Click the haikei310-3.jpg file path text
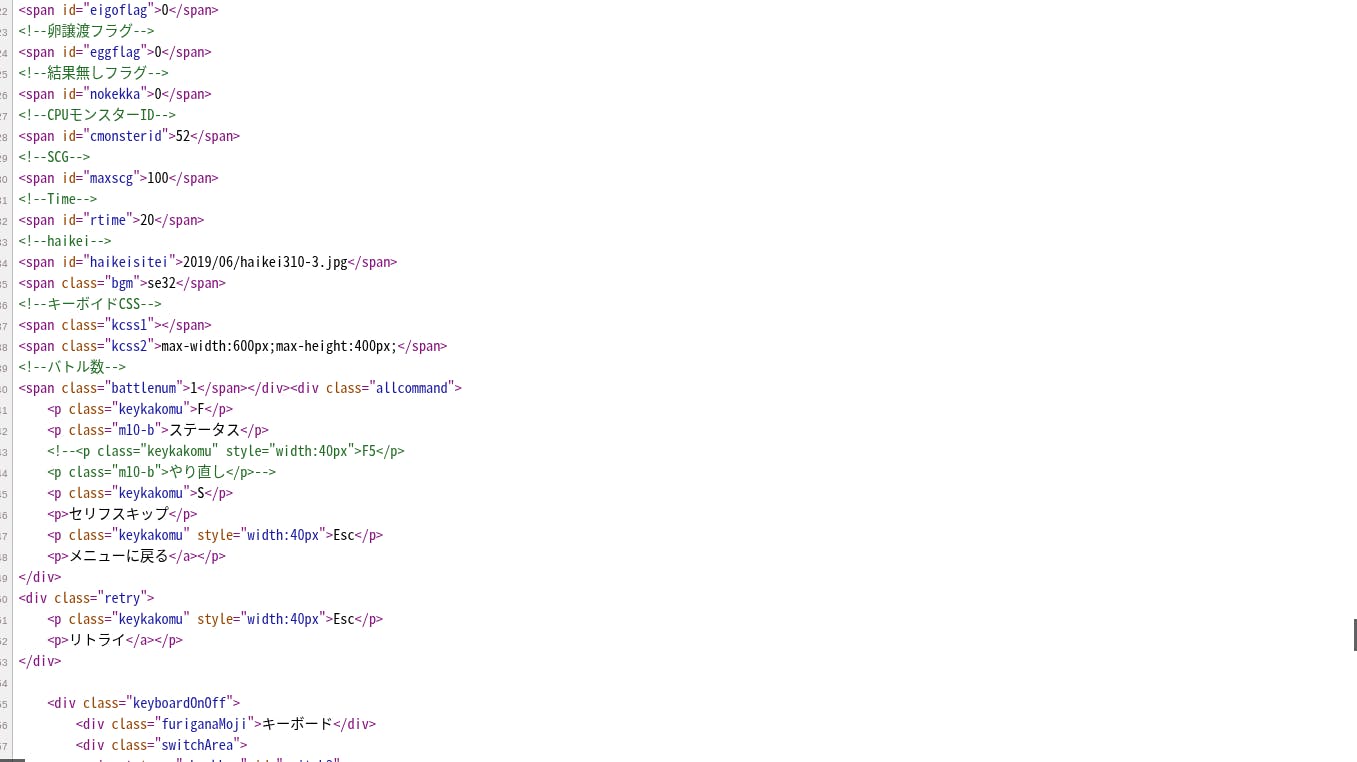 click(x=265, y=262)
